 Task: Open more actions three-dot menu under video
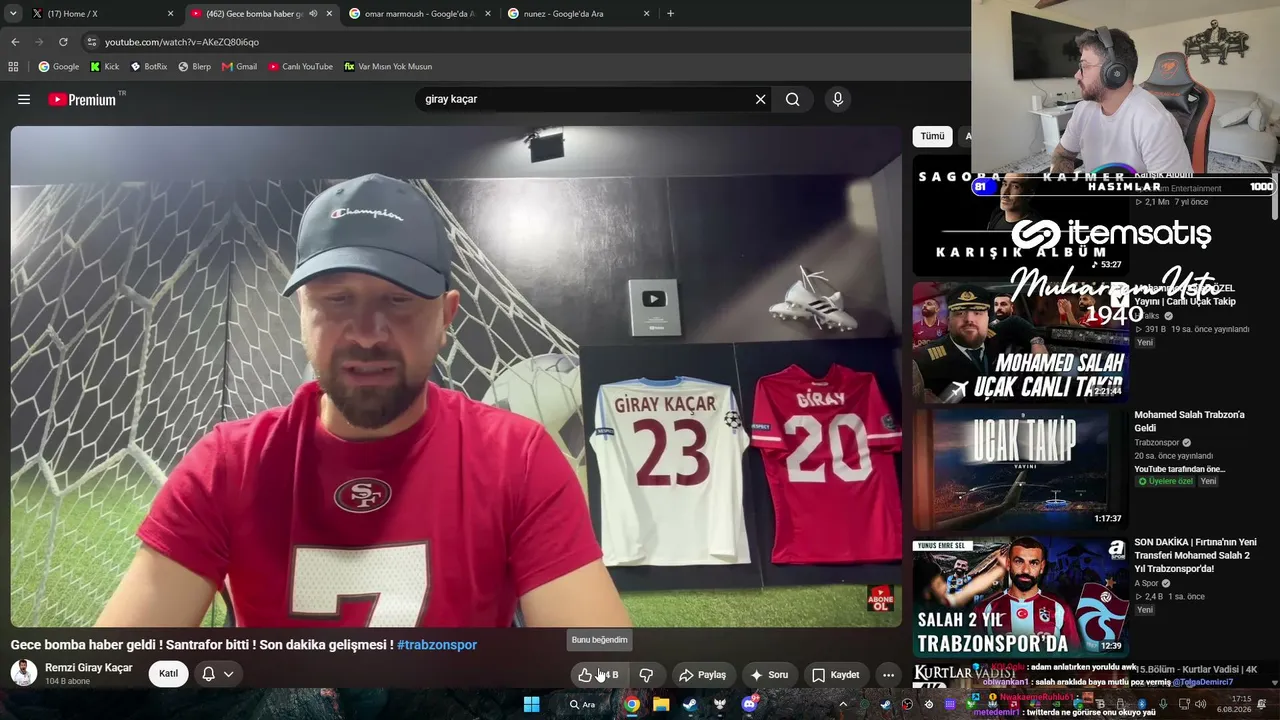(888, 675)
